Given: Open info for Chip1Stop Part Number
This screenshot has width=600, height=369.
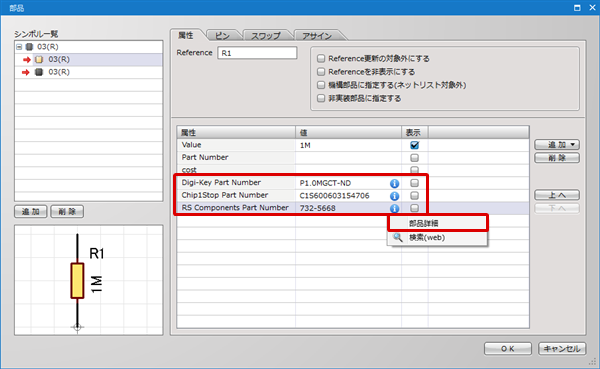Looking at the screenshot, I should tap(394, 196).
